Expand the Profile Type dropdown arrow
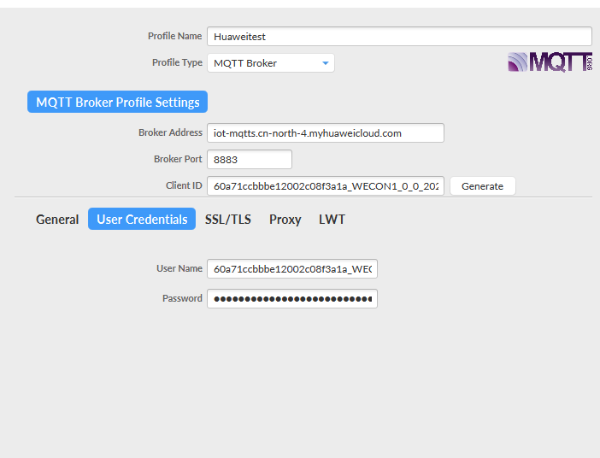This screenshot has width=600, height=458. tap(325, 63)
